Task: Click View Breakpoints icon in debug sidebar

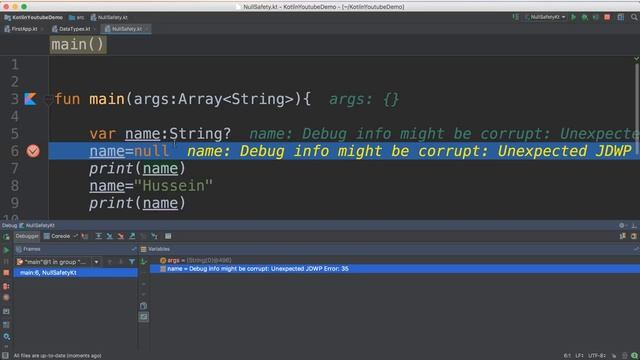Action: pyautogui.click(x=6, y=286)
